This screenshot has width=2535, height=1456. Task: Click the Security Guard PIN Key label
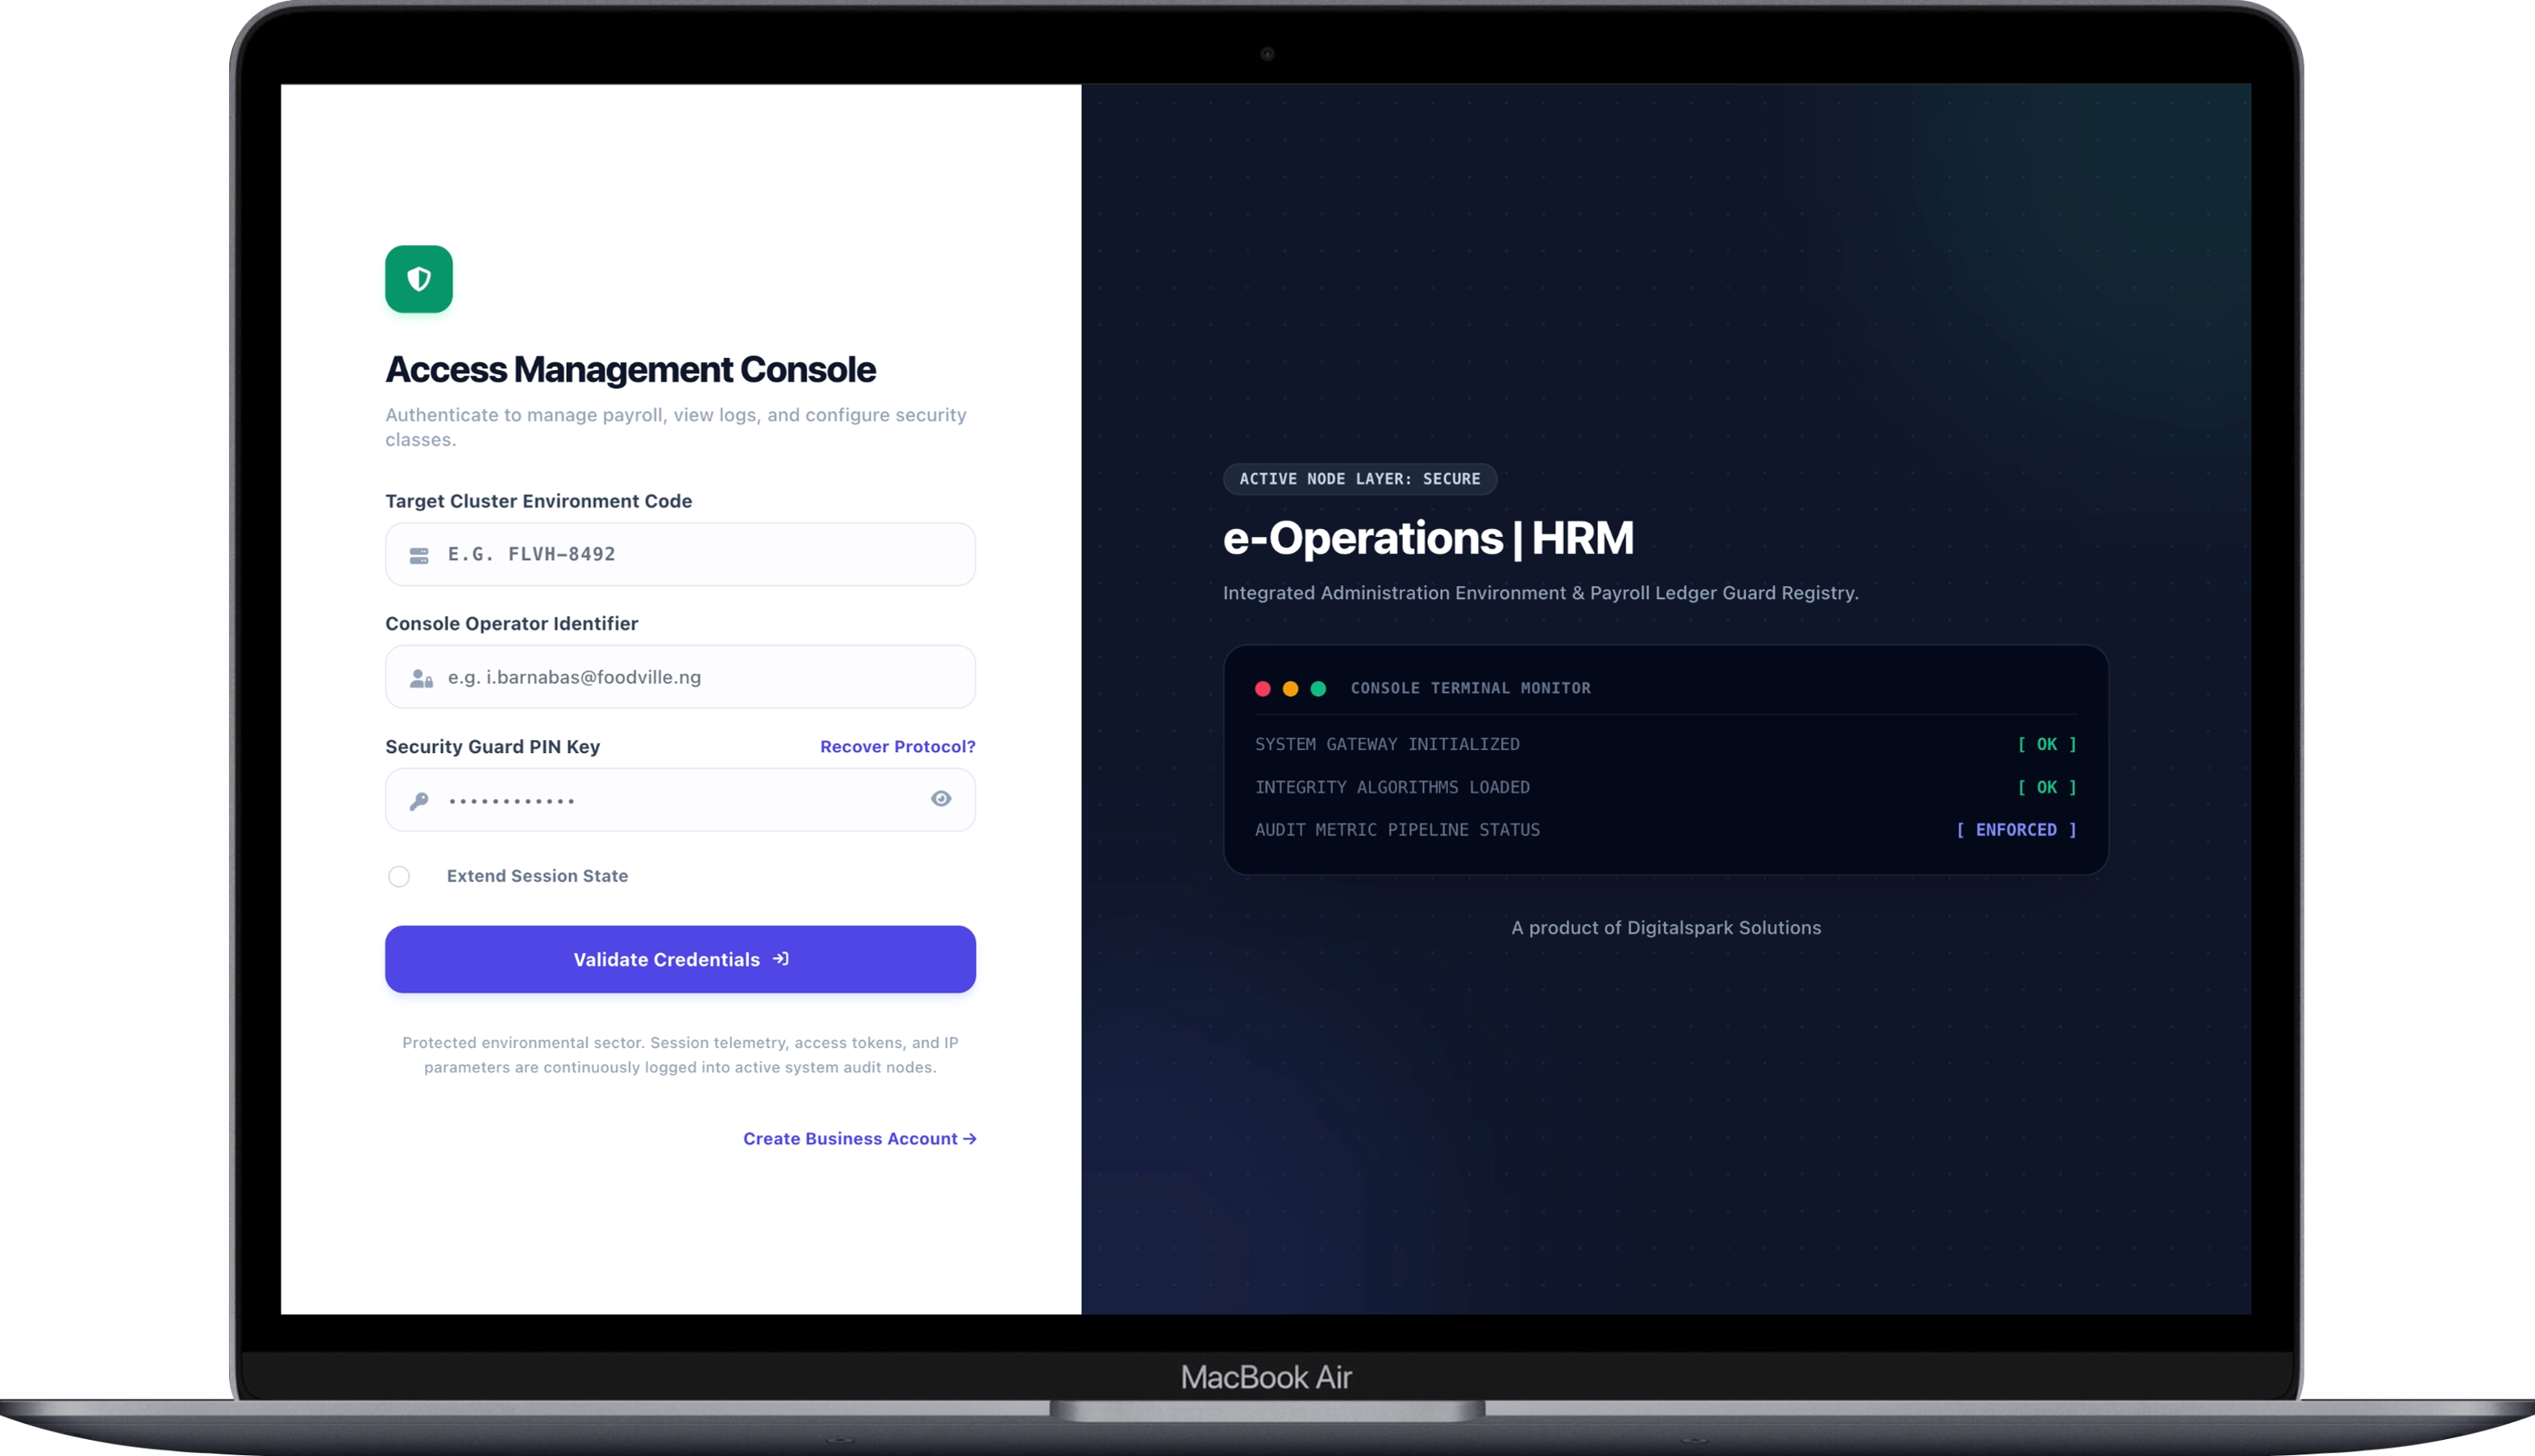492,746
